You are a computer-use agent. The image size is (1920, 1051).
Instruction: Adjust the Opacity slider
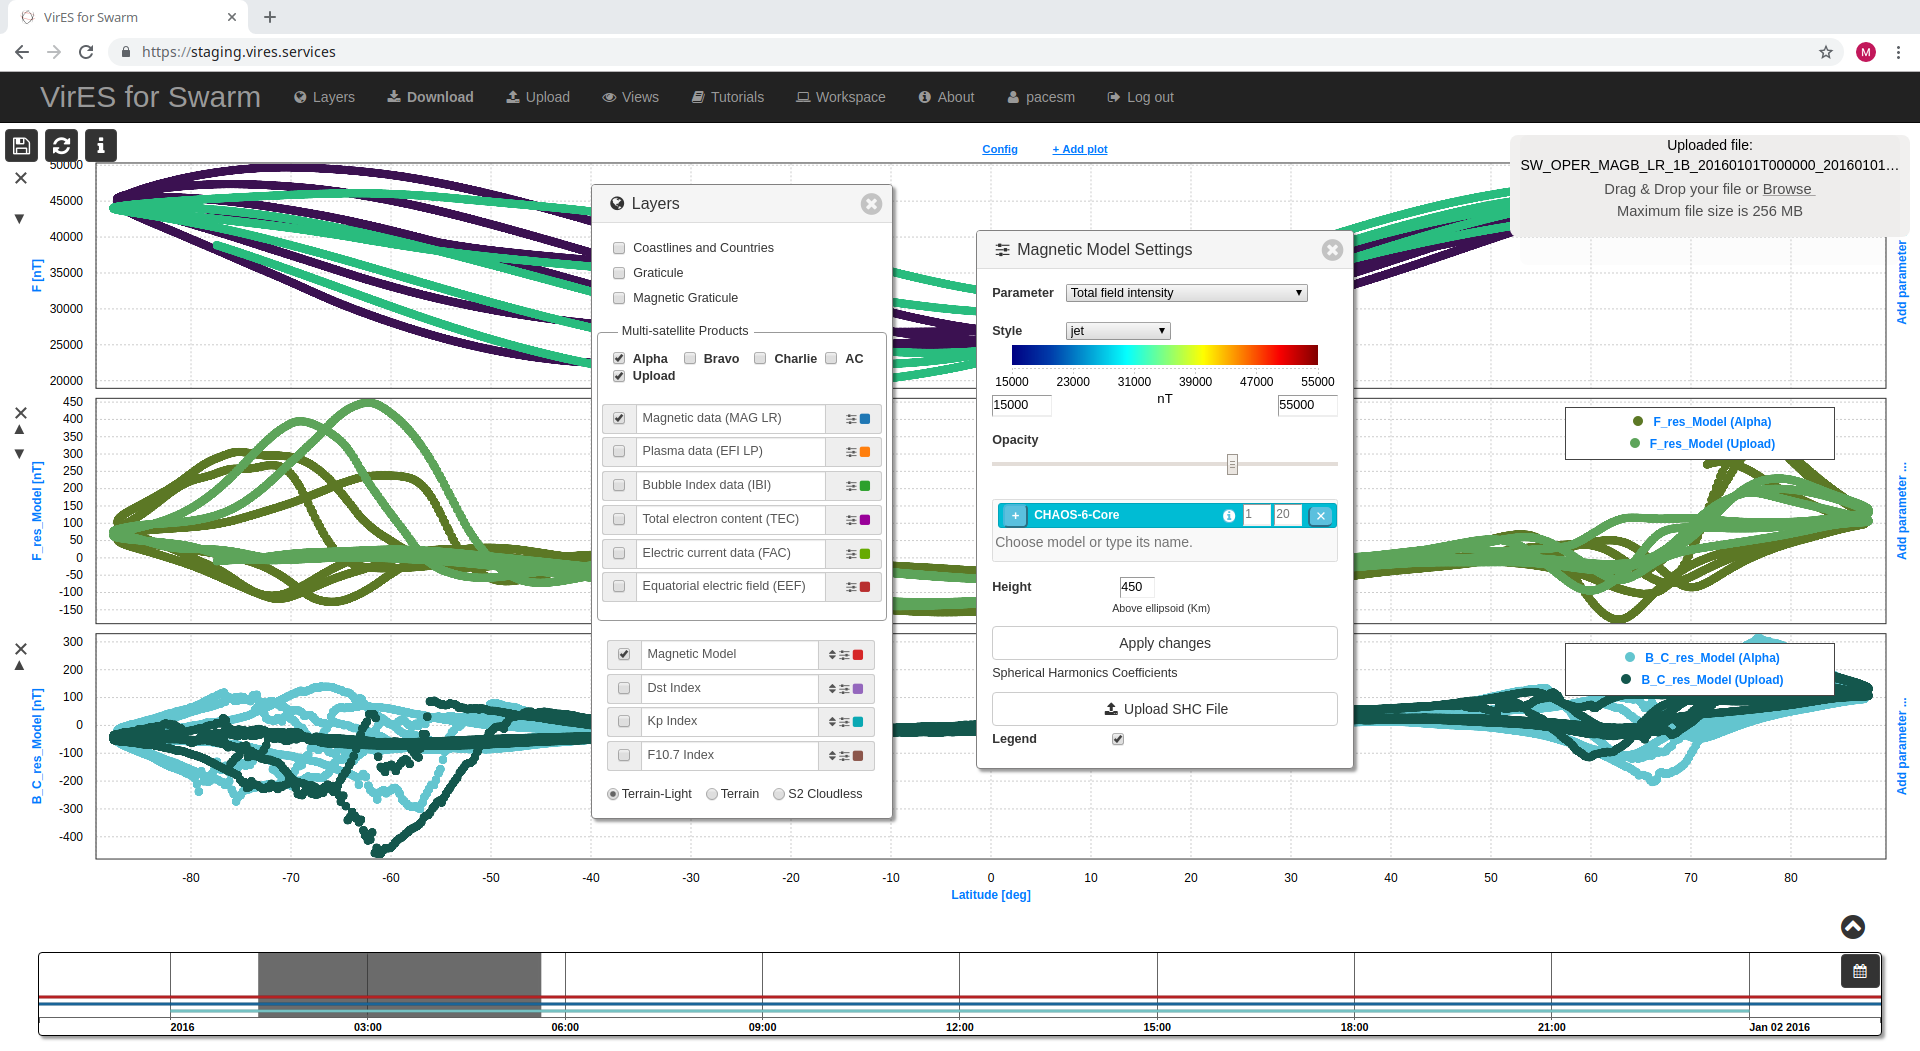click(1231, 464)
